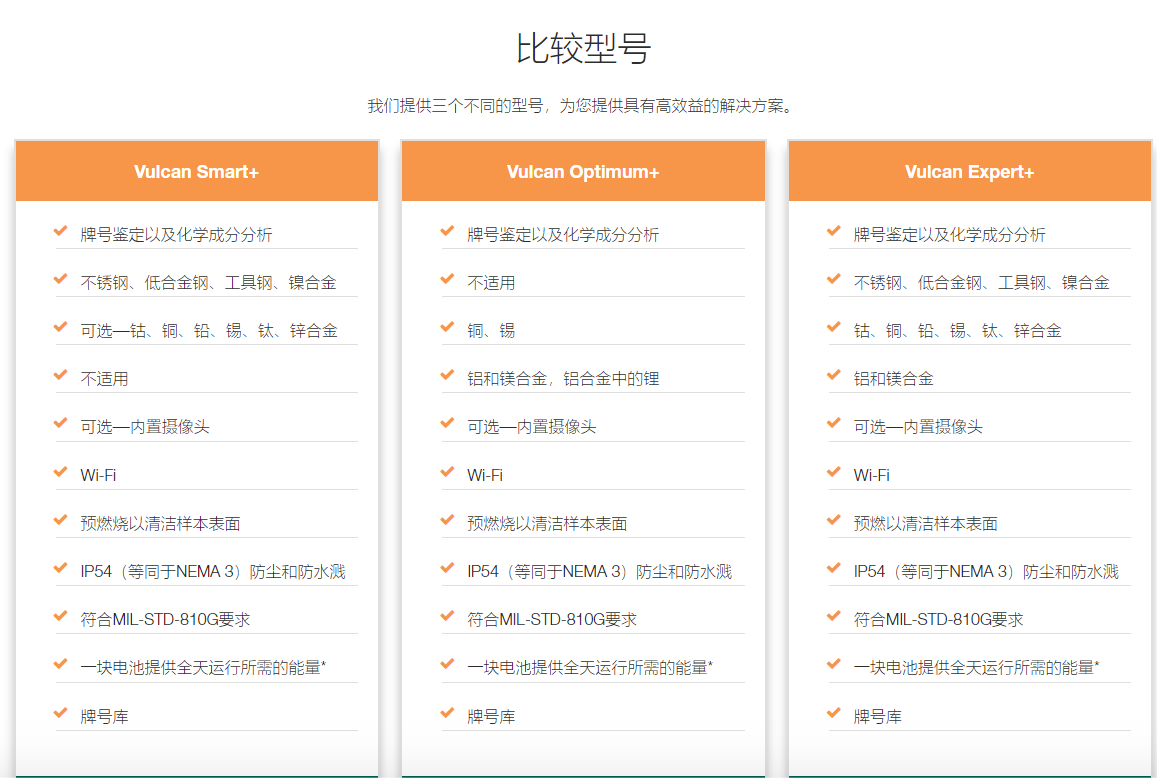Select the Vulcan Optimum+ orange header

coord(583,171)
